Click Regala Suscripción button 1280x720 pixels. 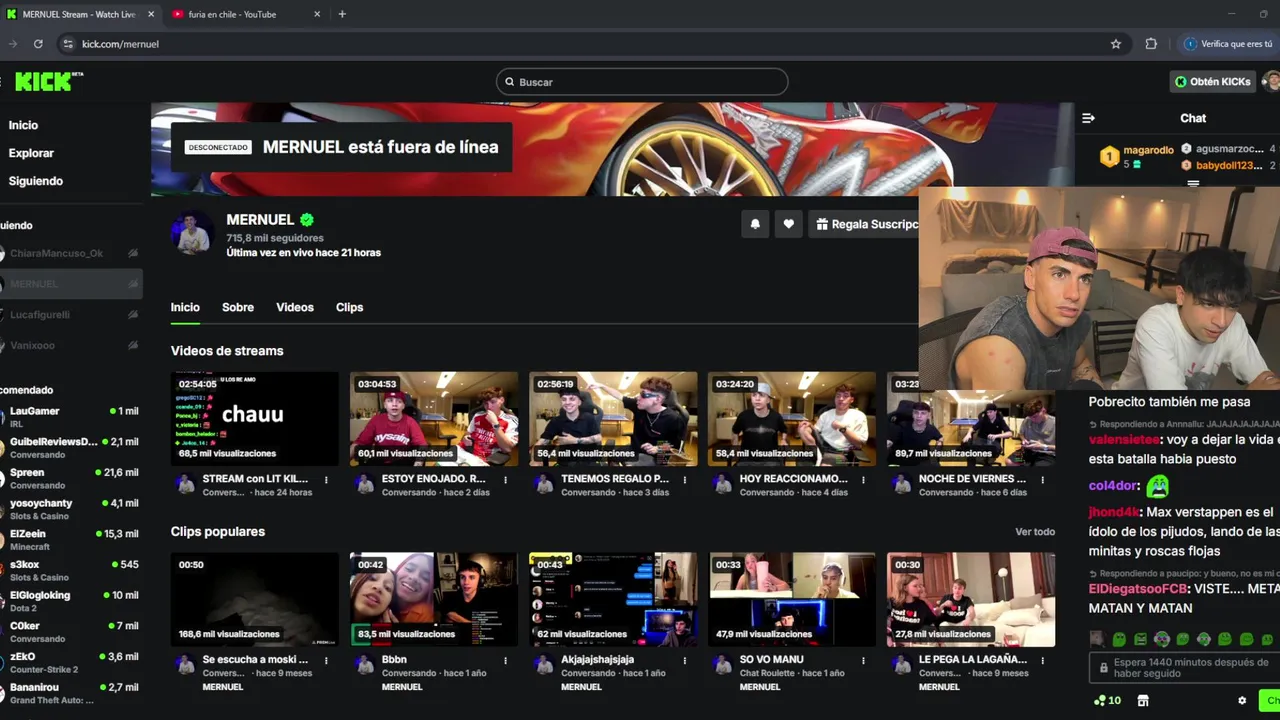866,224
